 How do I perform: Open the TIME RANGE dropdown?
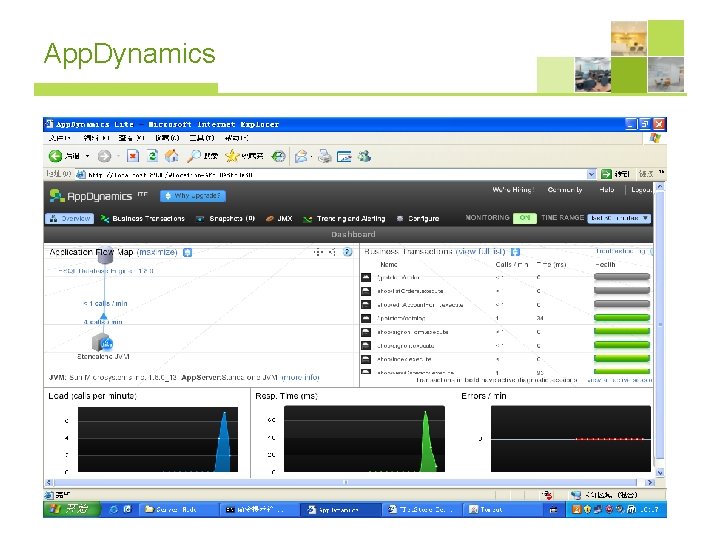[x=619, y=218]
